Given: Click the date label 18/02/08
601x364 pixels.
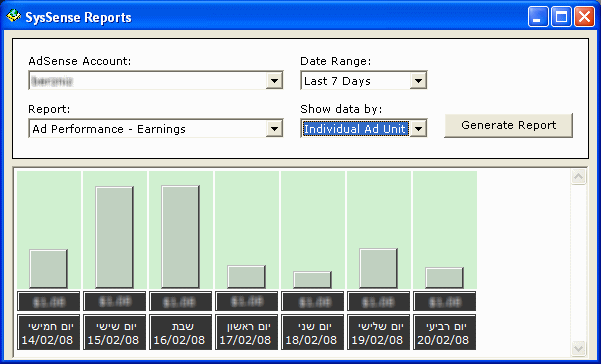Looking at the screenshot, I should (x=312, y=332).
